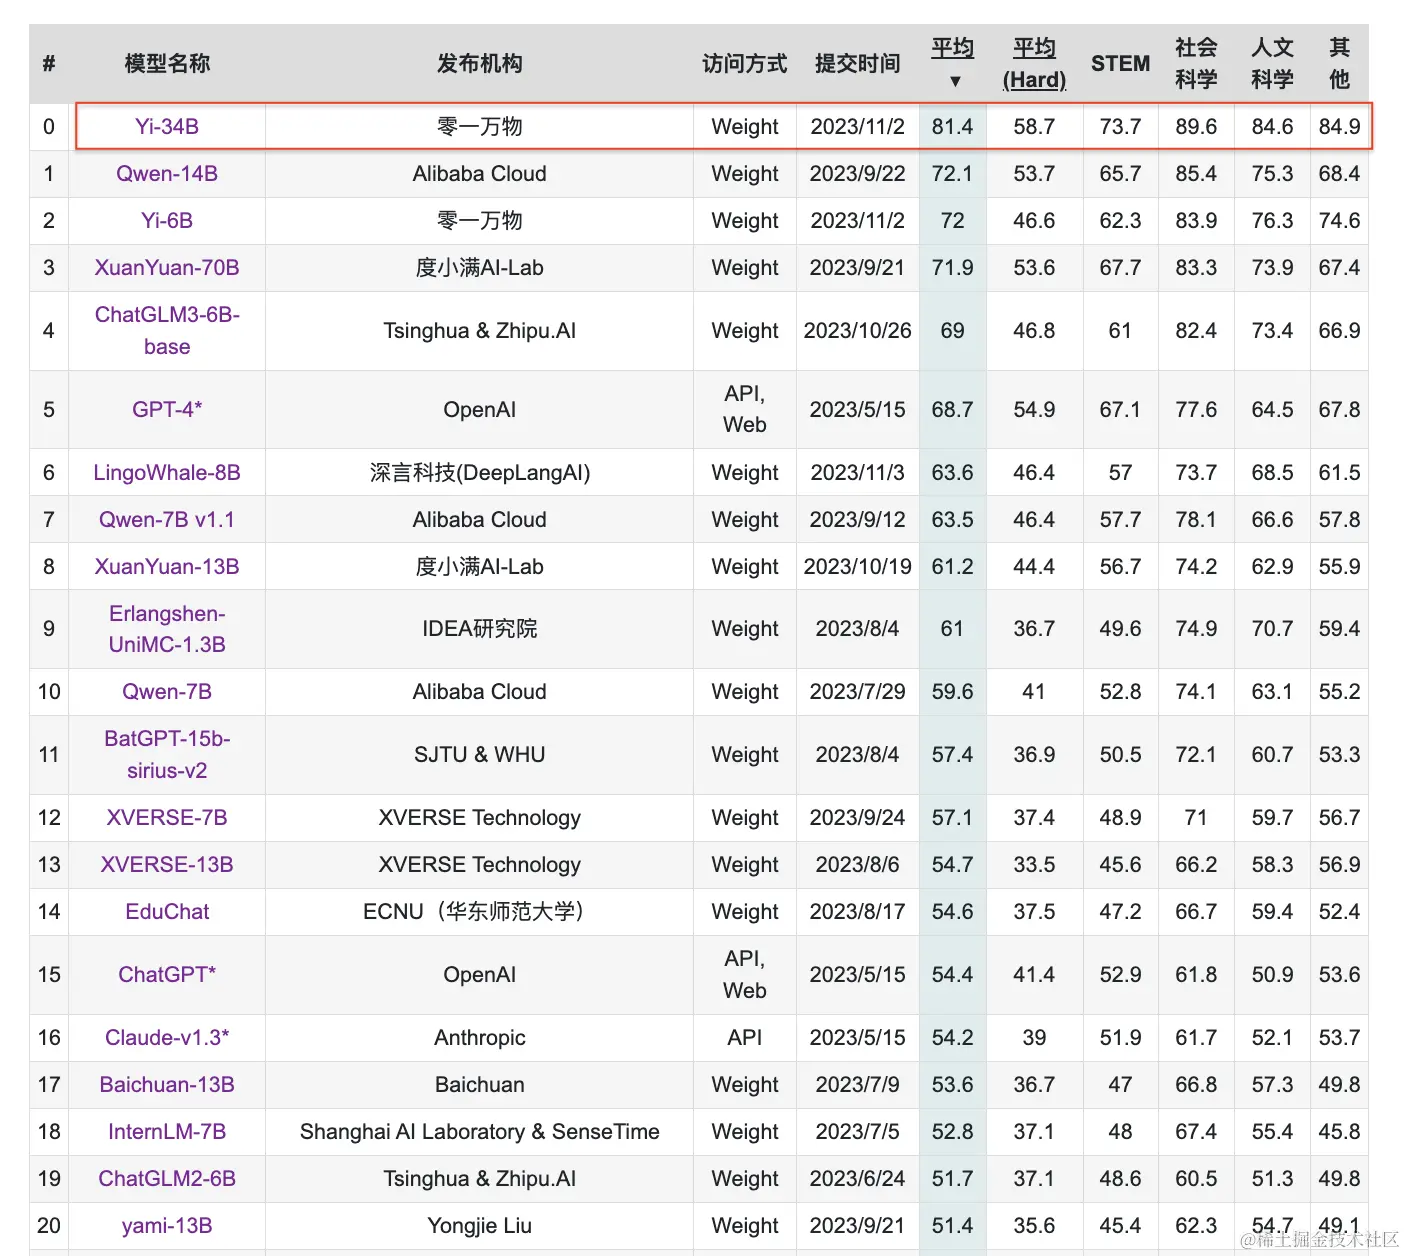Open the Yi-6B model link
This screenshot has width=1406, height=1256.
(x=167, y=221)
